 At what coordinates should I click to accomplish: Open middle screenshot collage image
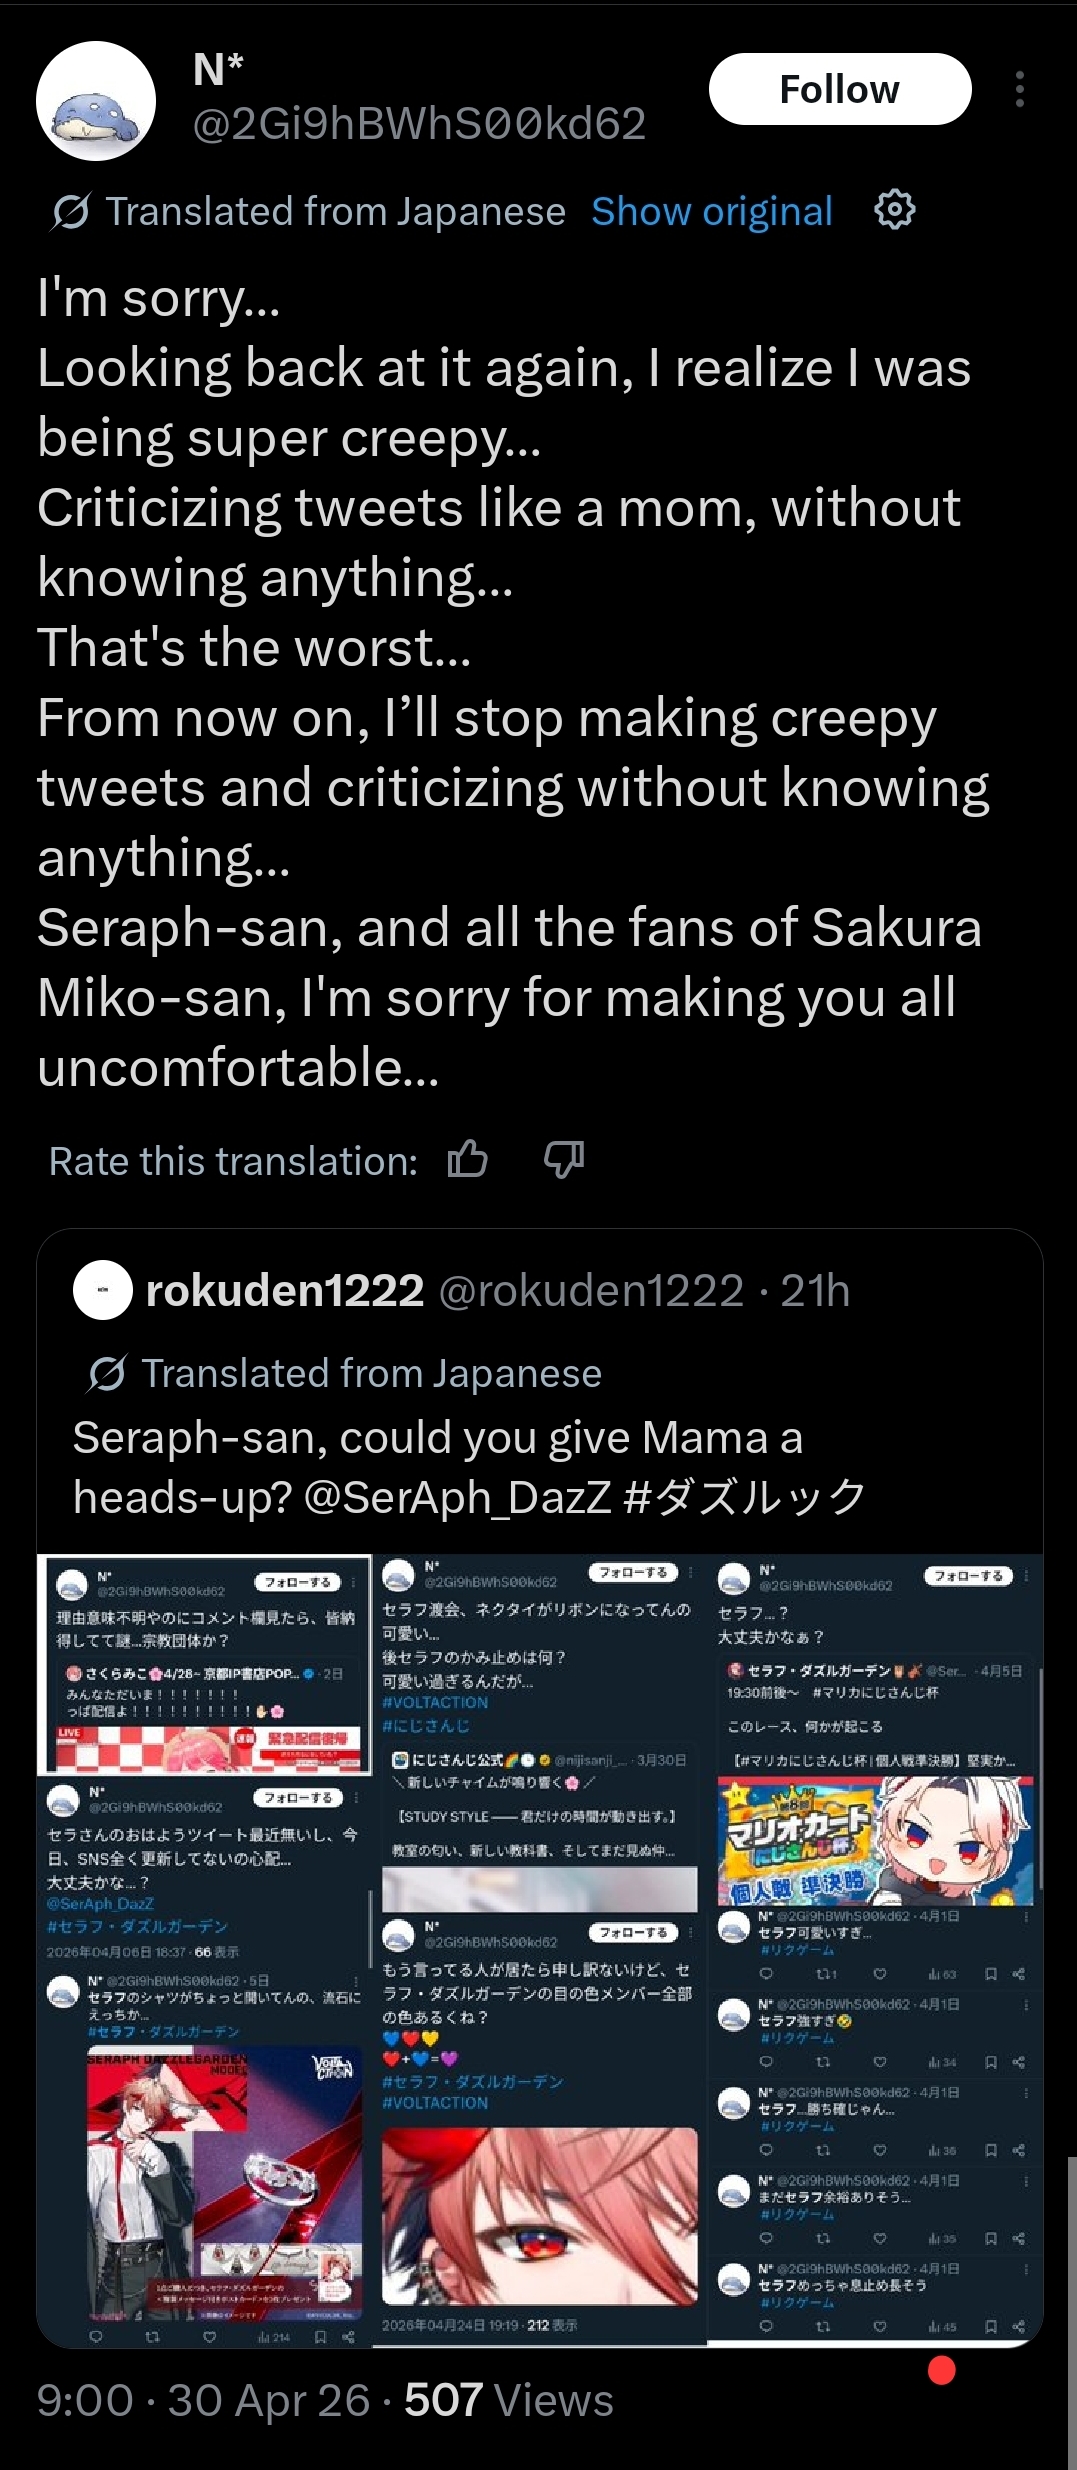click(540, 1950)
